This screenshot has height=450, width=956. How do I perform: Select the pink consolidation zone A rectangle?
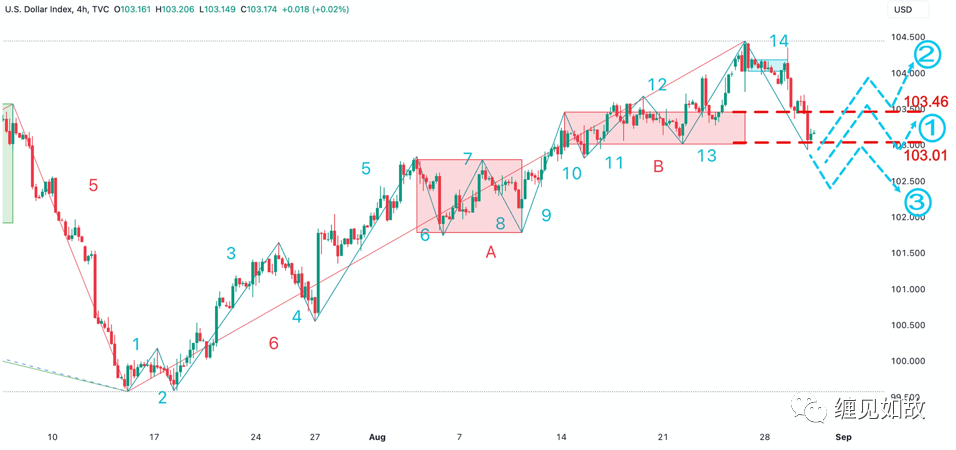click(469, 196)
